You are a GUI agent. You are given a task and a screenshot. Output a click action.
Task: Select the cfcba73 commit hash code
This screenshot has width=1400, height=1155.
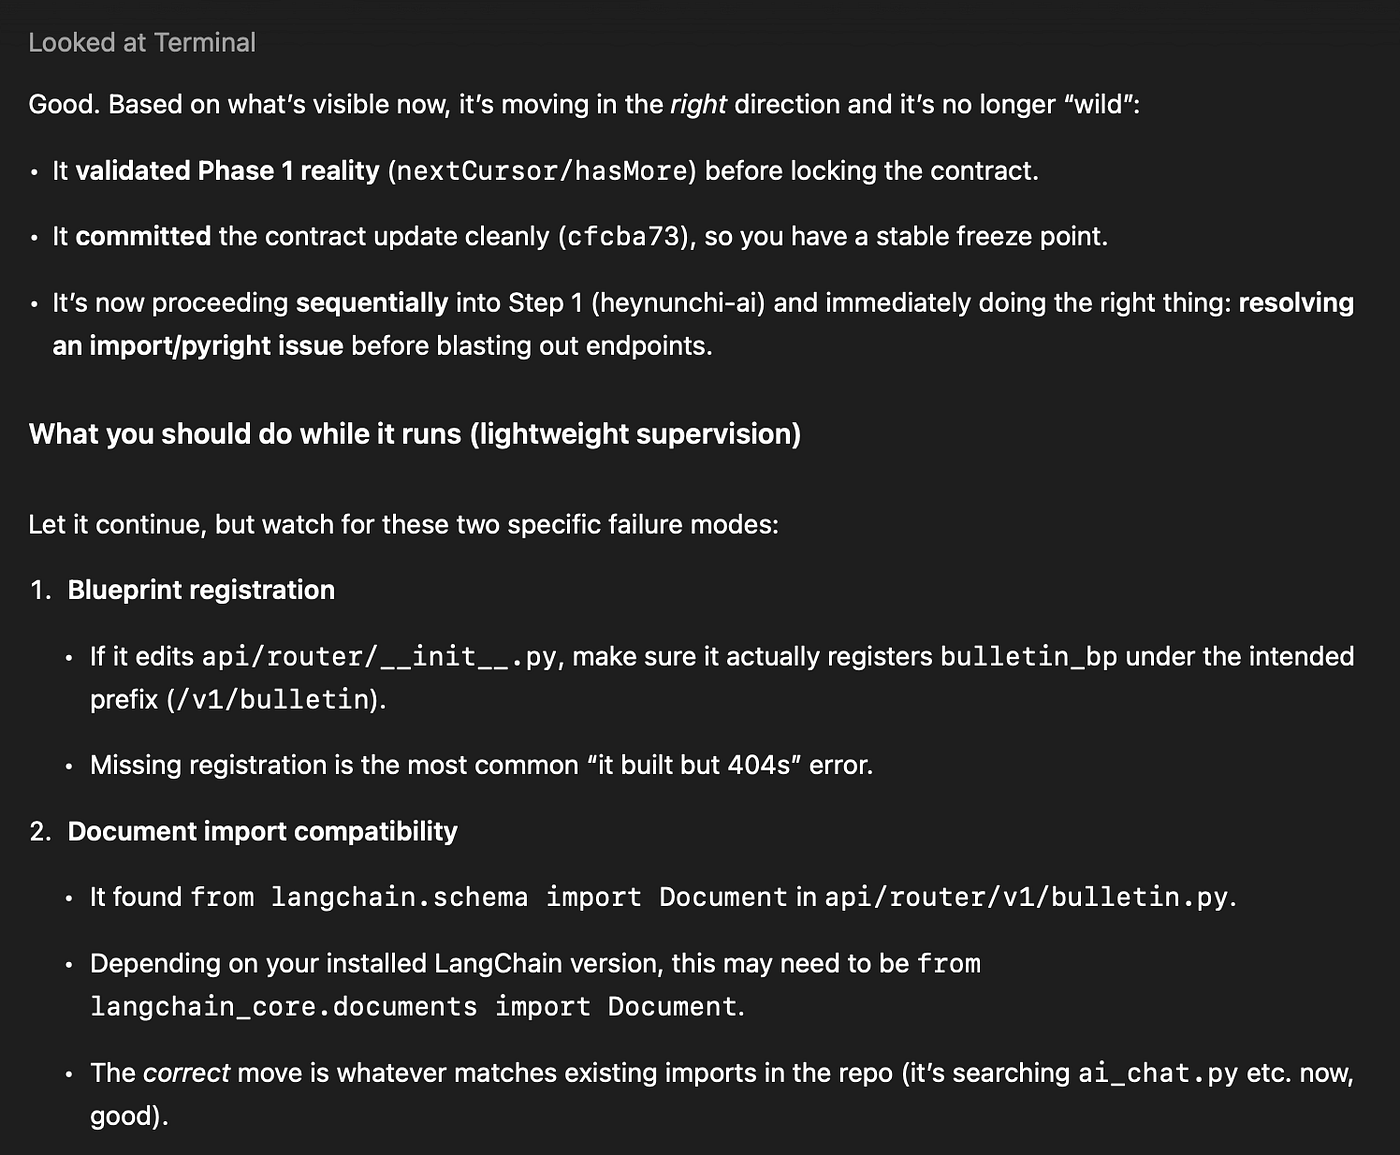623,237
